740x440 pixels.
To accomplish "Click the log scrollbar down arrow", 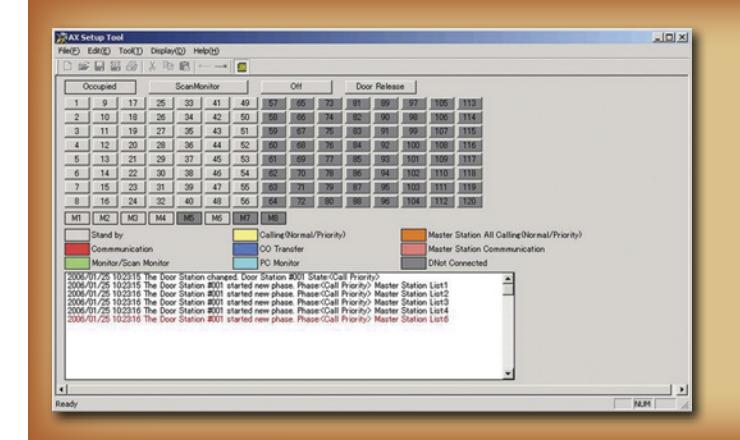I will pos(508,373).
